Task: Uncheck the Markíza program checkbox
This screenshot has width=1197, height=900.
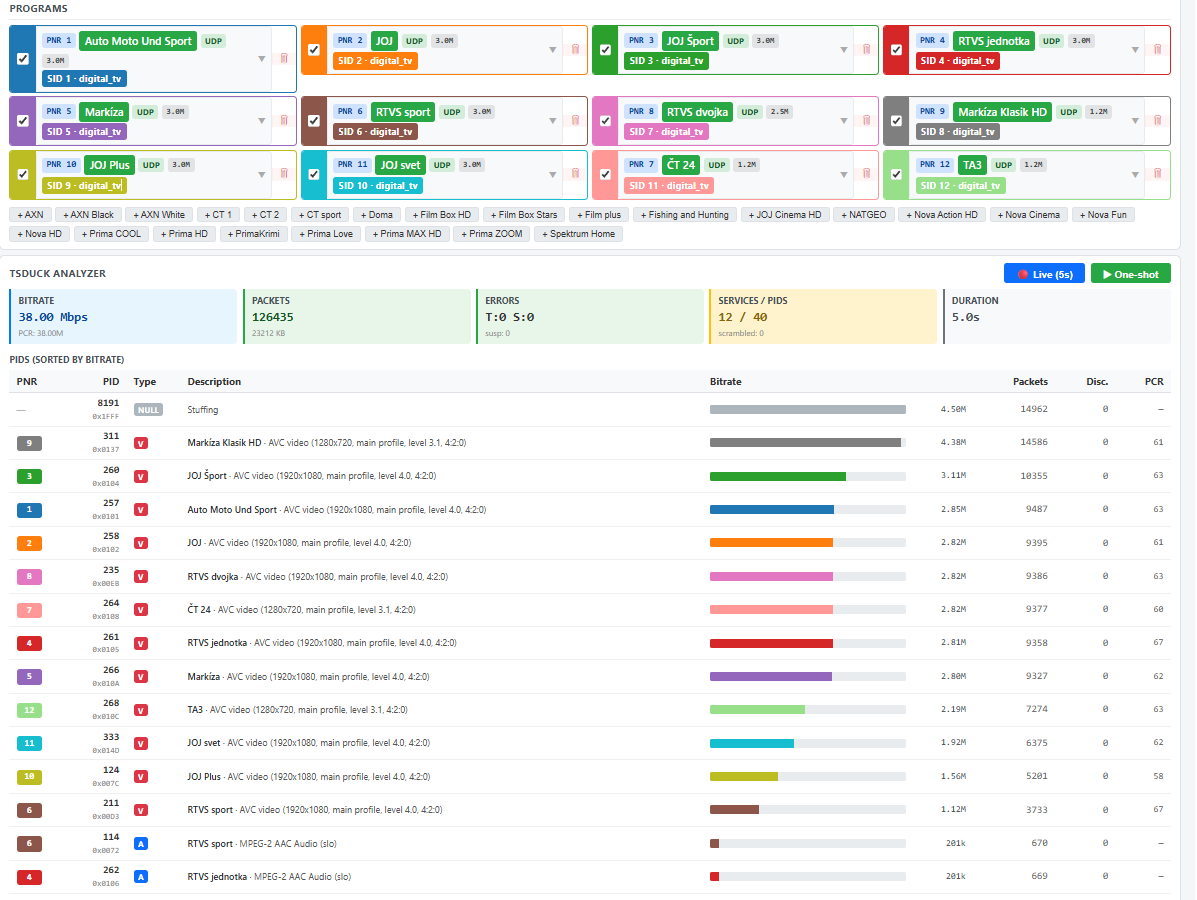Action: (x=23, y=121)
